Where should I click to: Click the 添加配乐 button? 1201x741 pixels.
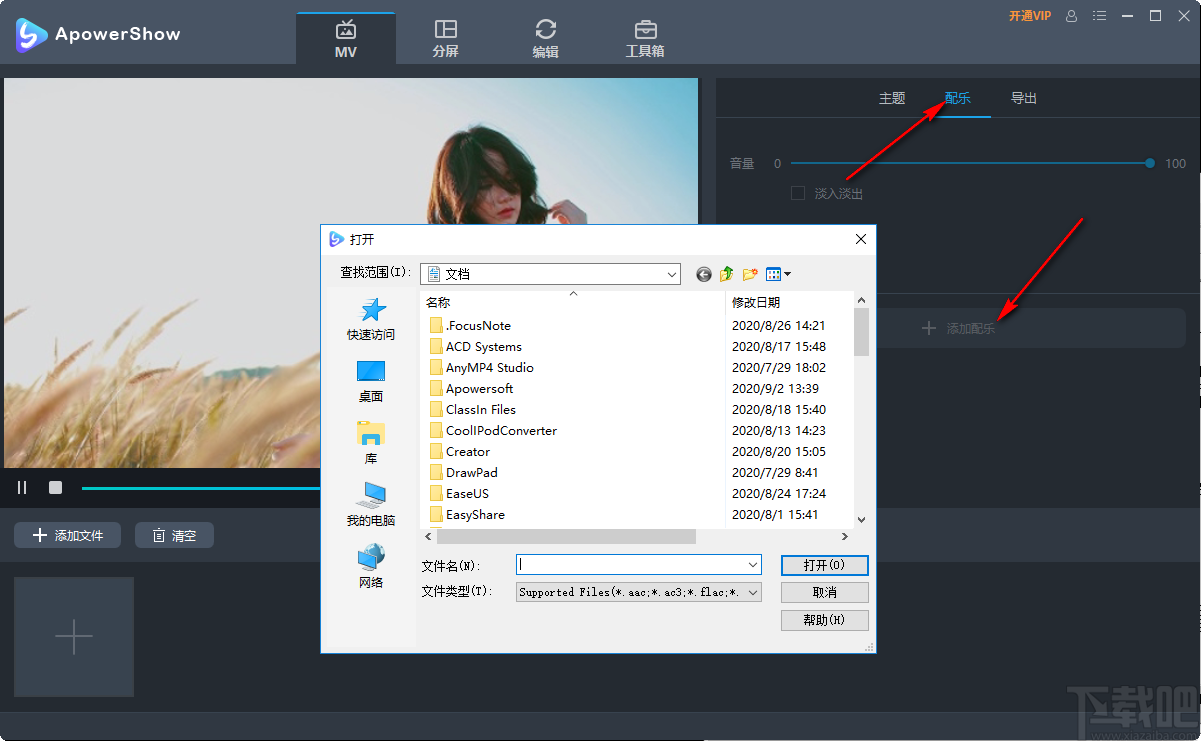[958, 328]
